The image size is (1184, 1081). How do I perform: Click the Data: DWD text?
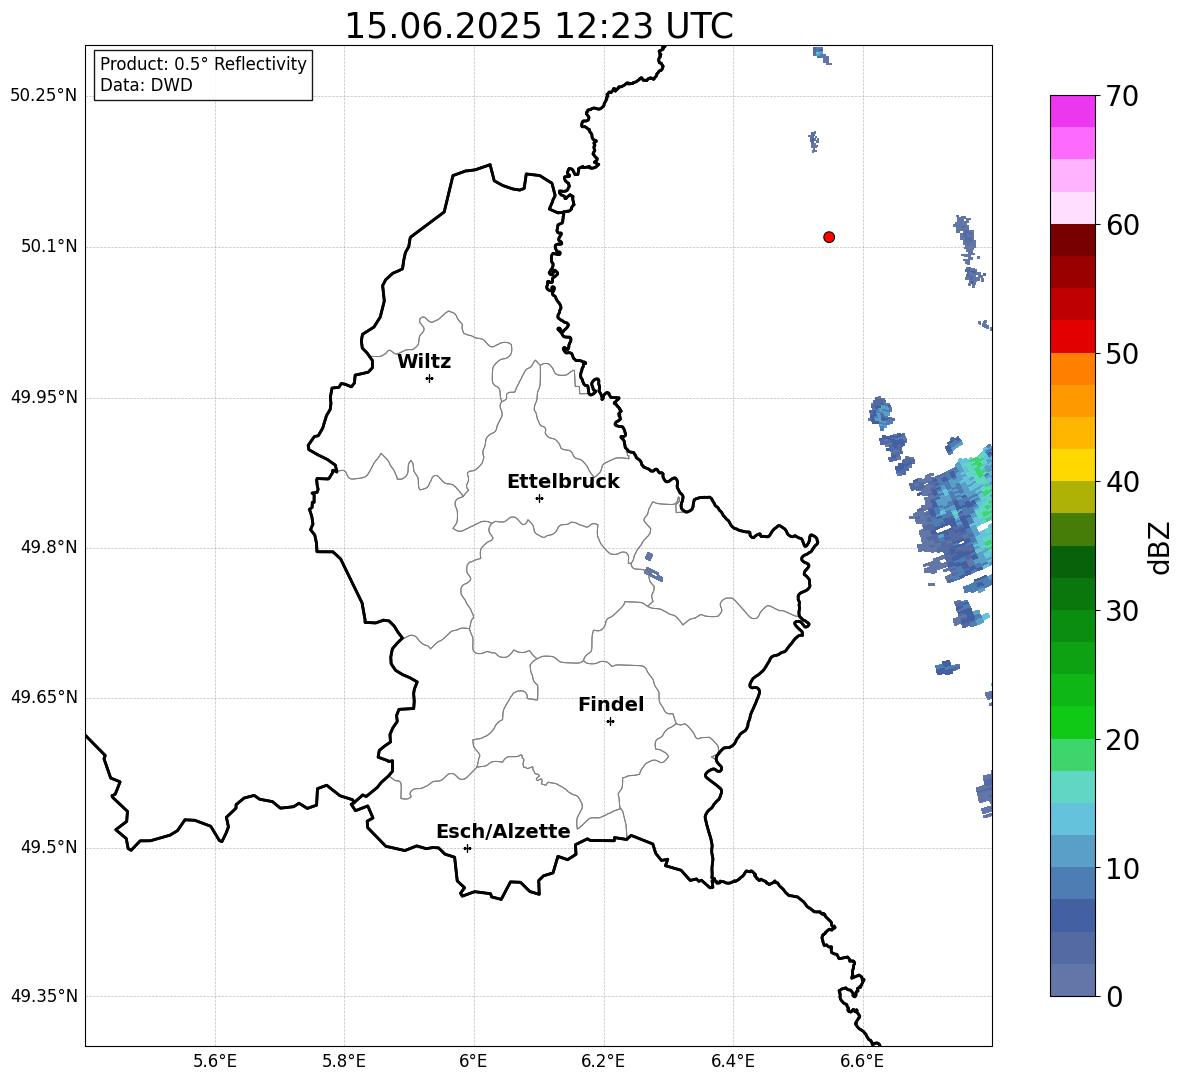(x=146, y=85)
